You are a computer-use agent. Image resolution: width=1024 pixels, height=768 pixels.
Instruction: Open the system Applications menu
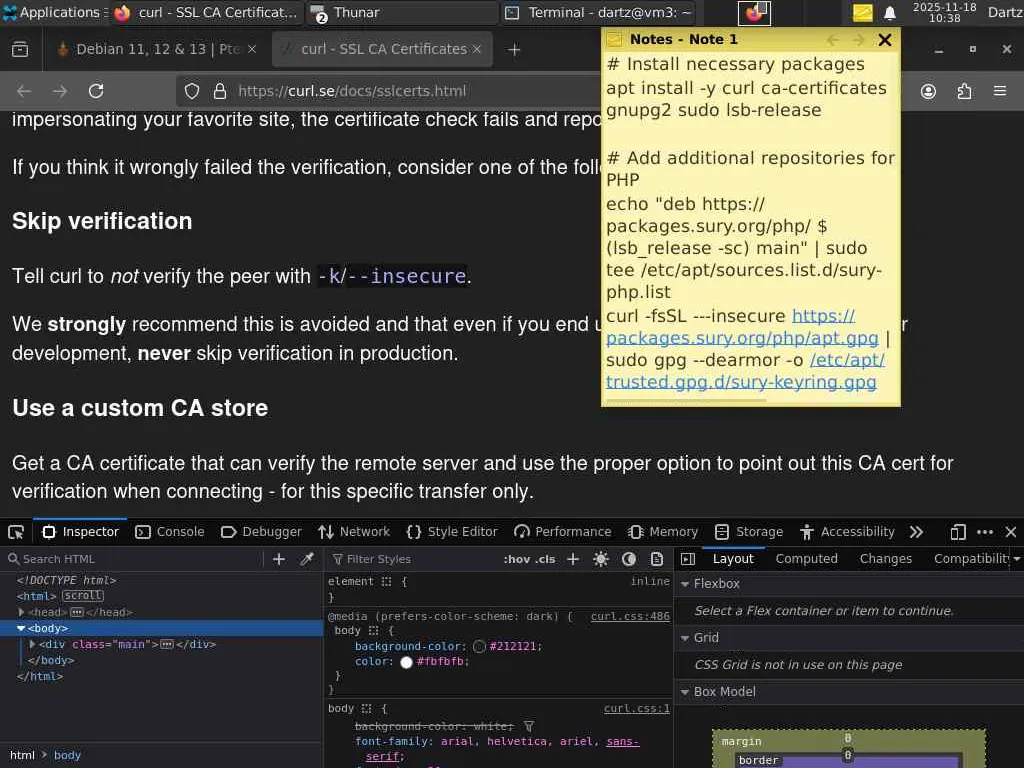pyautogui.click(x=56, y=12)
